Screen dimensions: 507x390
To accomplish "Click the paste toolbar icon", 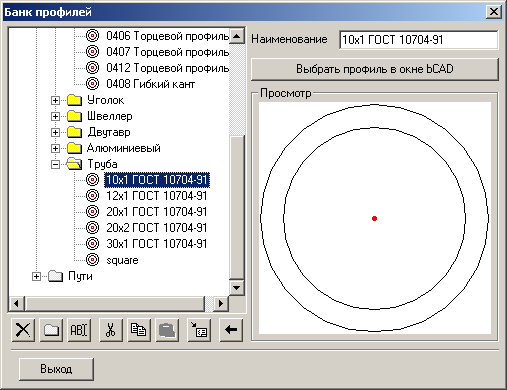I will pos(167,330).
